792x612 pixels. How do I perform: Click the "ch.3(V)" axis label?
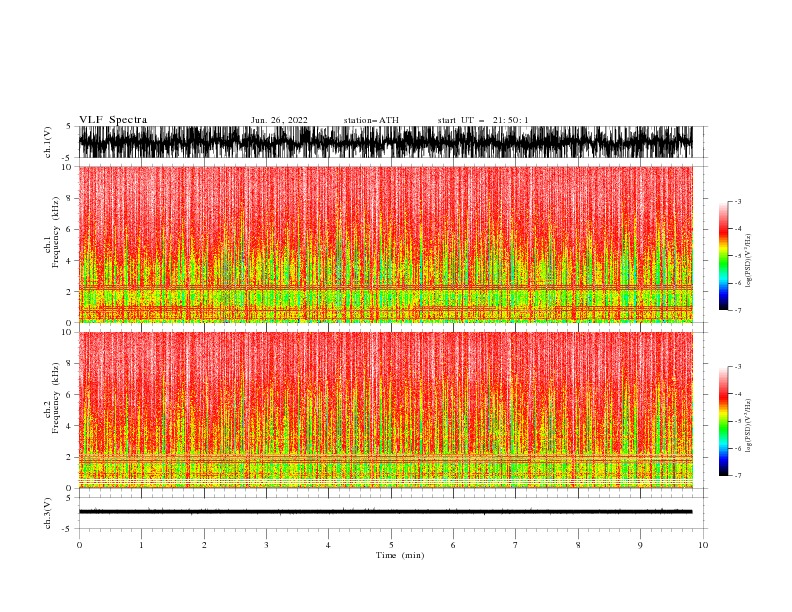(x=48, y=513)
